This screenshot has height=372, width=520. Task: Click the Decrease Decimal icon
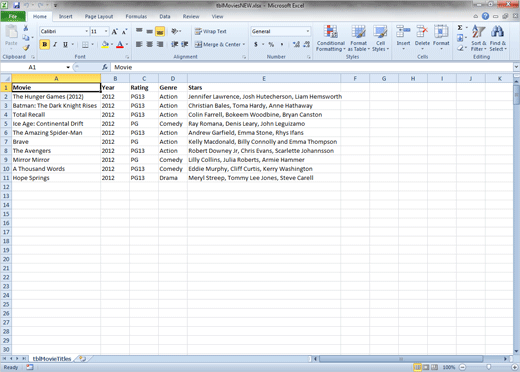point(307,44)
